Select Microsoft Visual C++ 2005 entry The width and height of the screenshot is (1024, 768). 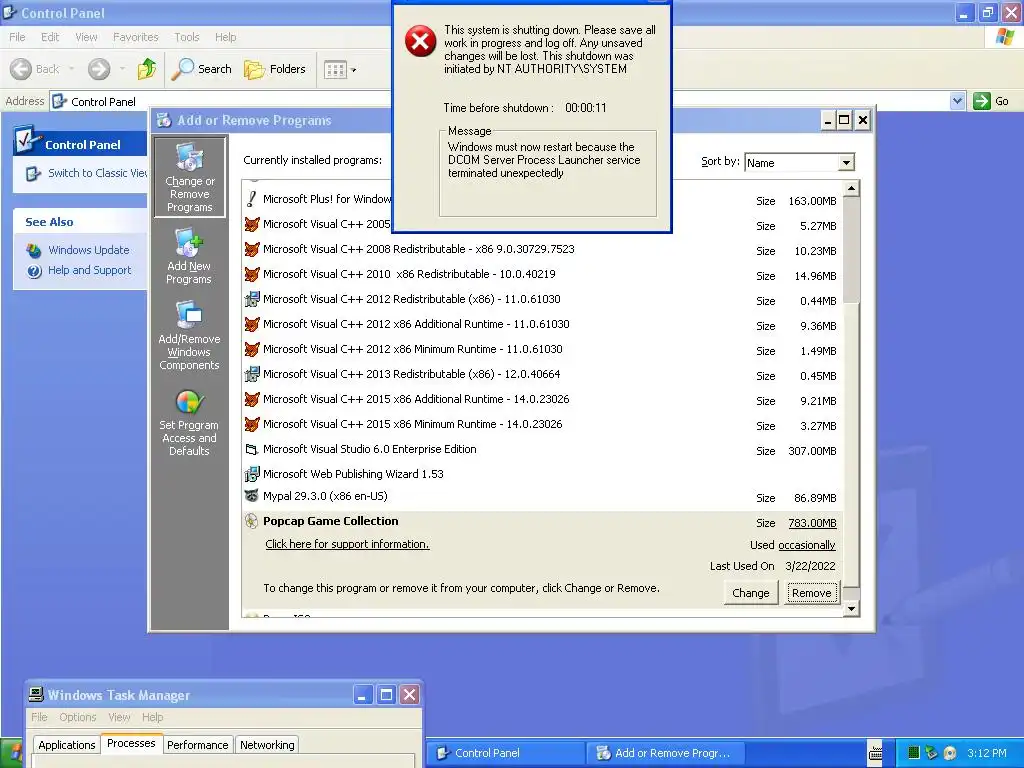542,225
